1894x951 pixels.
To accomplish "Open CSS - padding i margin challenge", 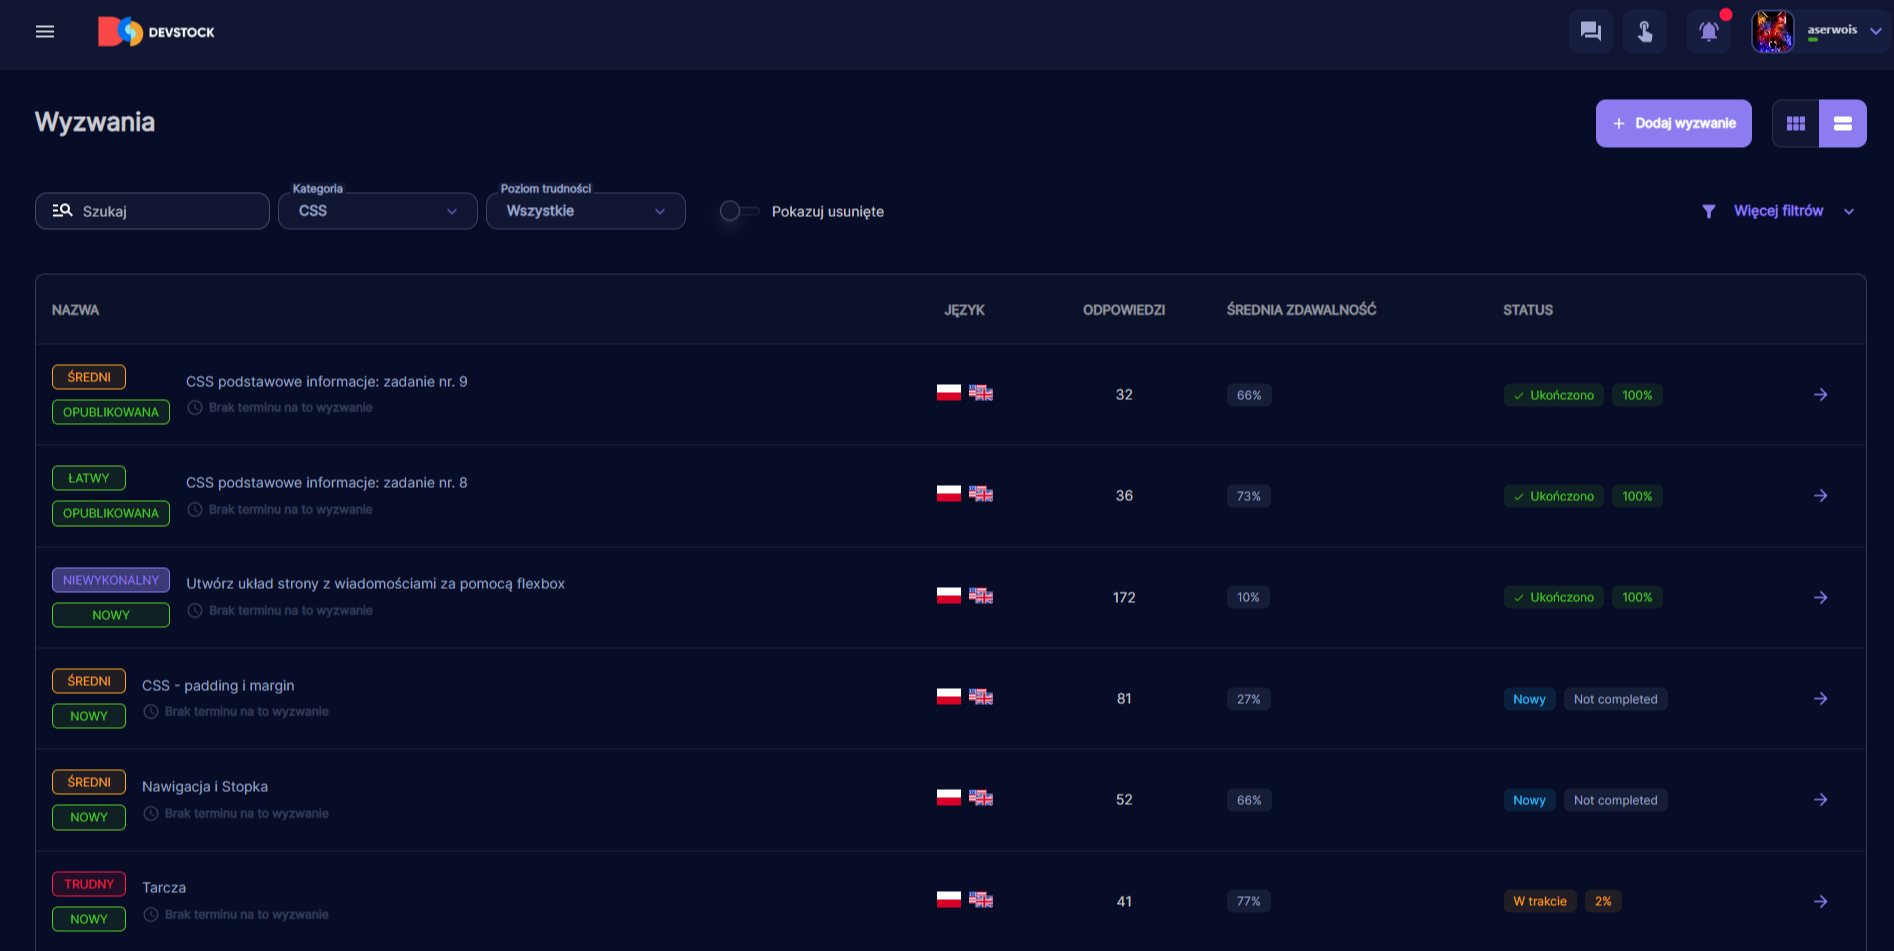I will [218, 686].
